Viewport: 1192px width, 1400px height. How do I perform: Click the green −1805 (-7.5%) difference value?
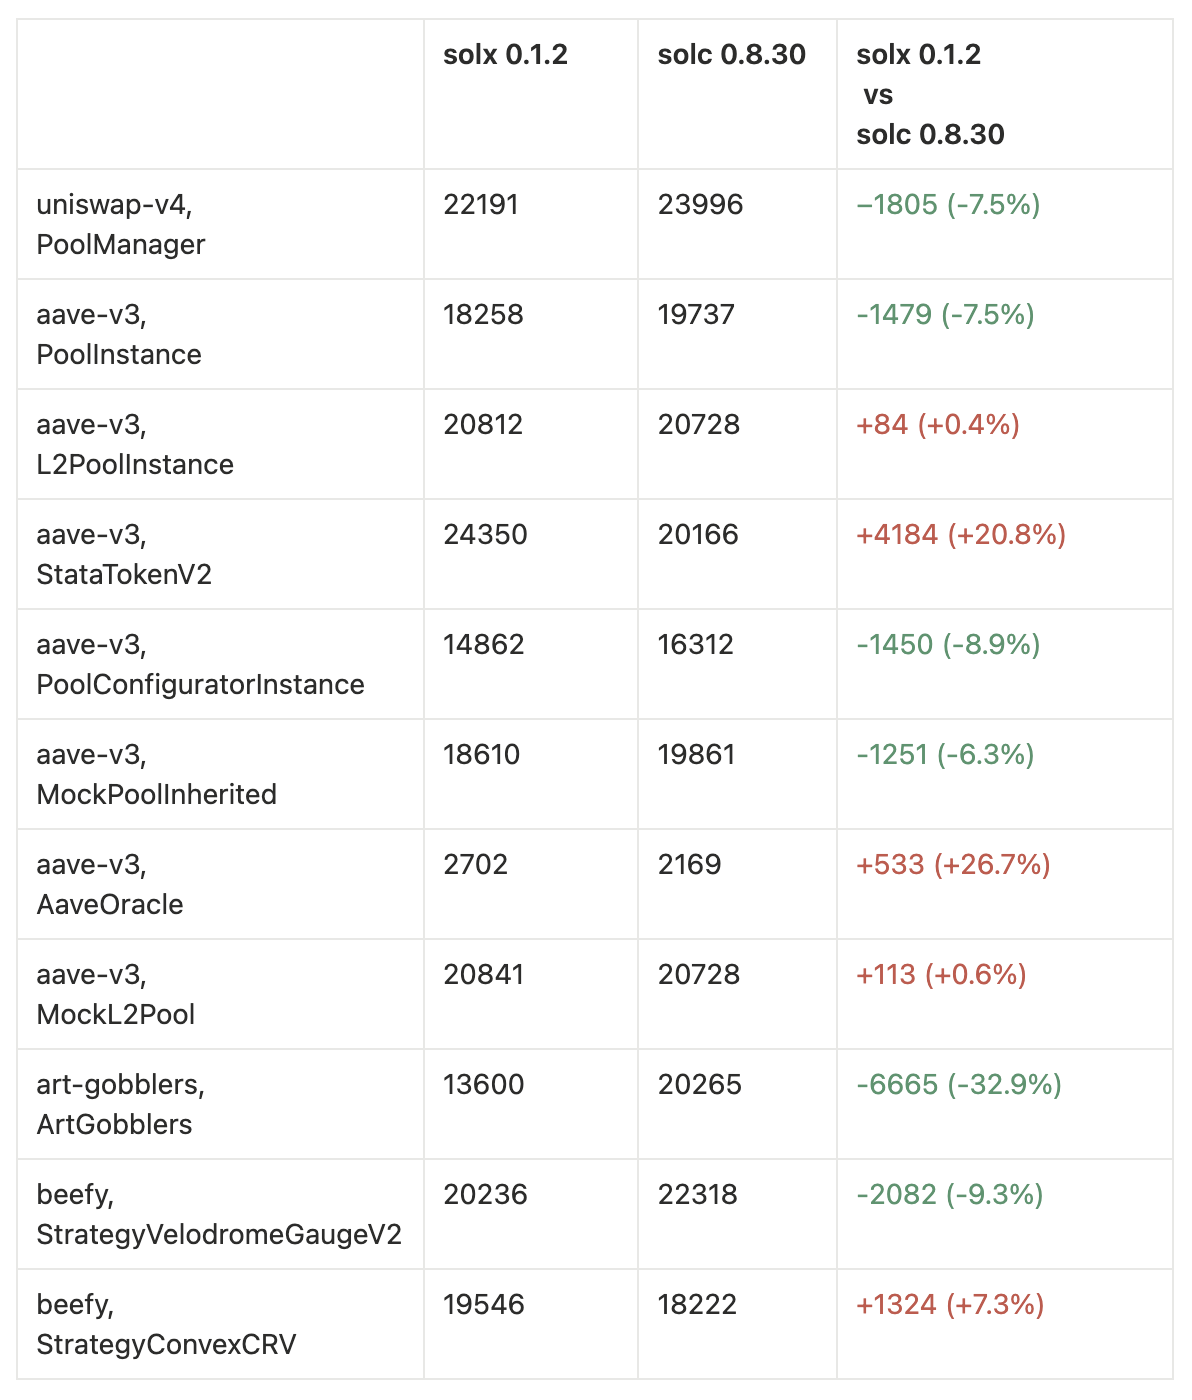click(x=948, y=205)
